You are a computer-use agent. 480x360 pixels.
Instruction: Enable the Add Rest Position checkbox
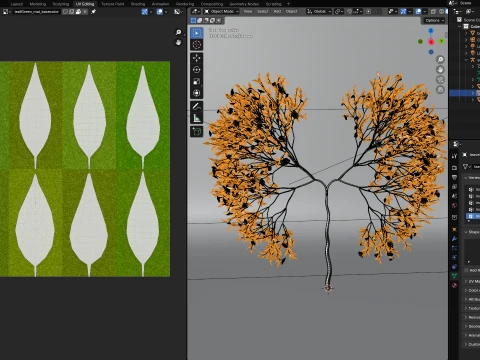pyautogui.click(x=466, y=270)
